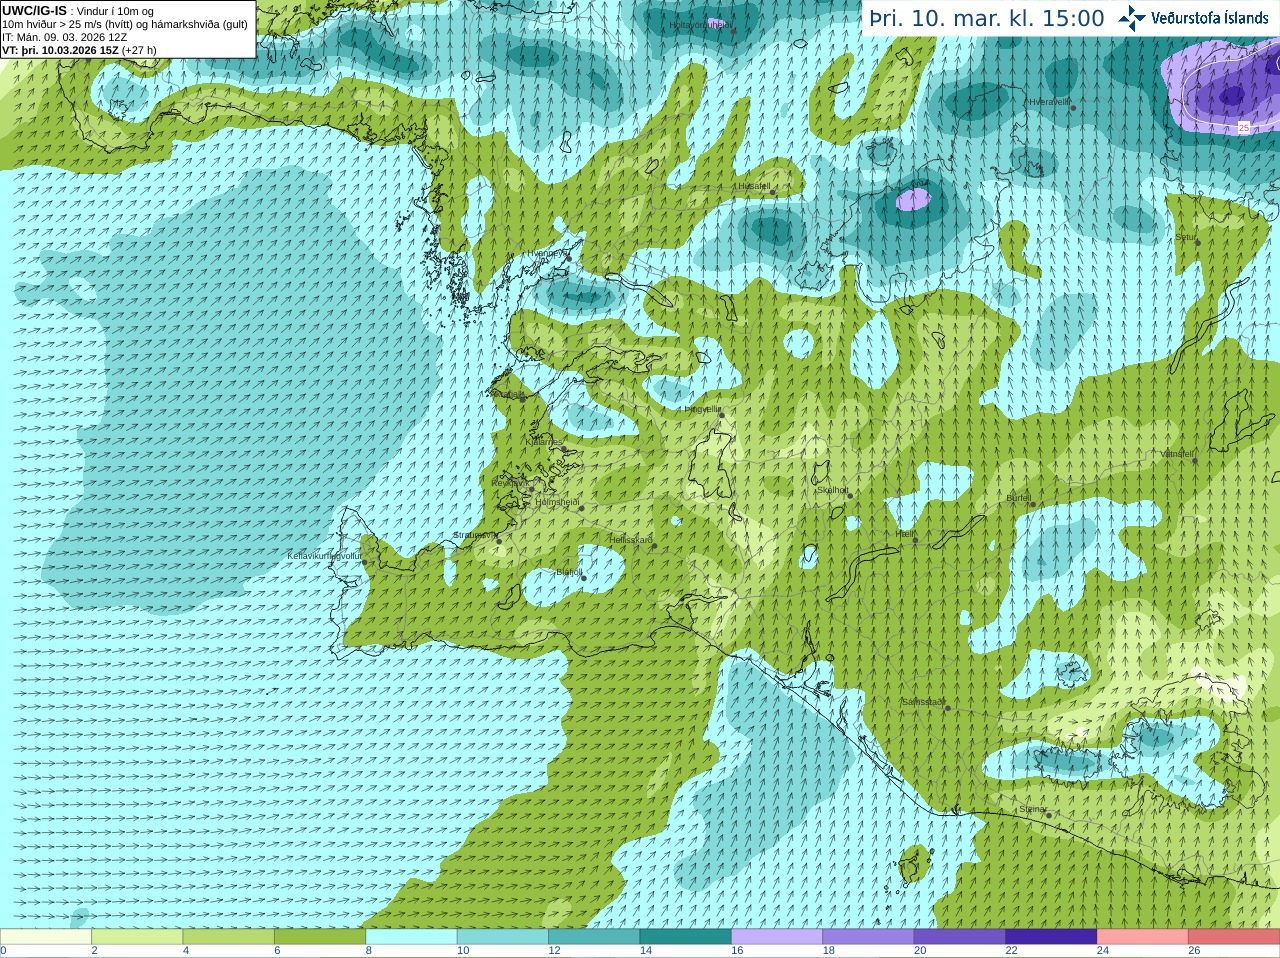Click the Hvanneyri station marker

(x=569, y=258)
